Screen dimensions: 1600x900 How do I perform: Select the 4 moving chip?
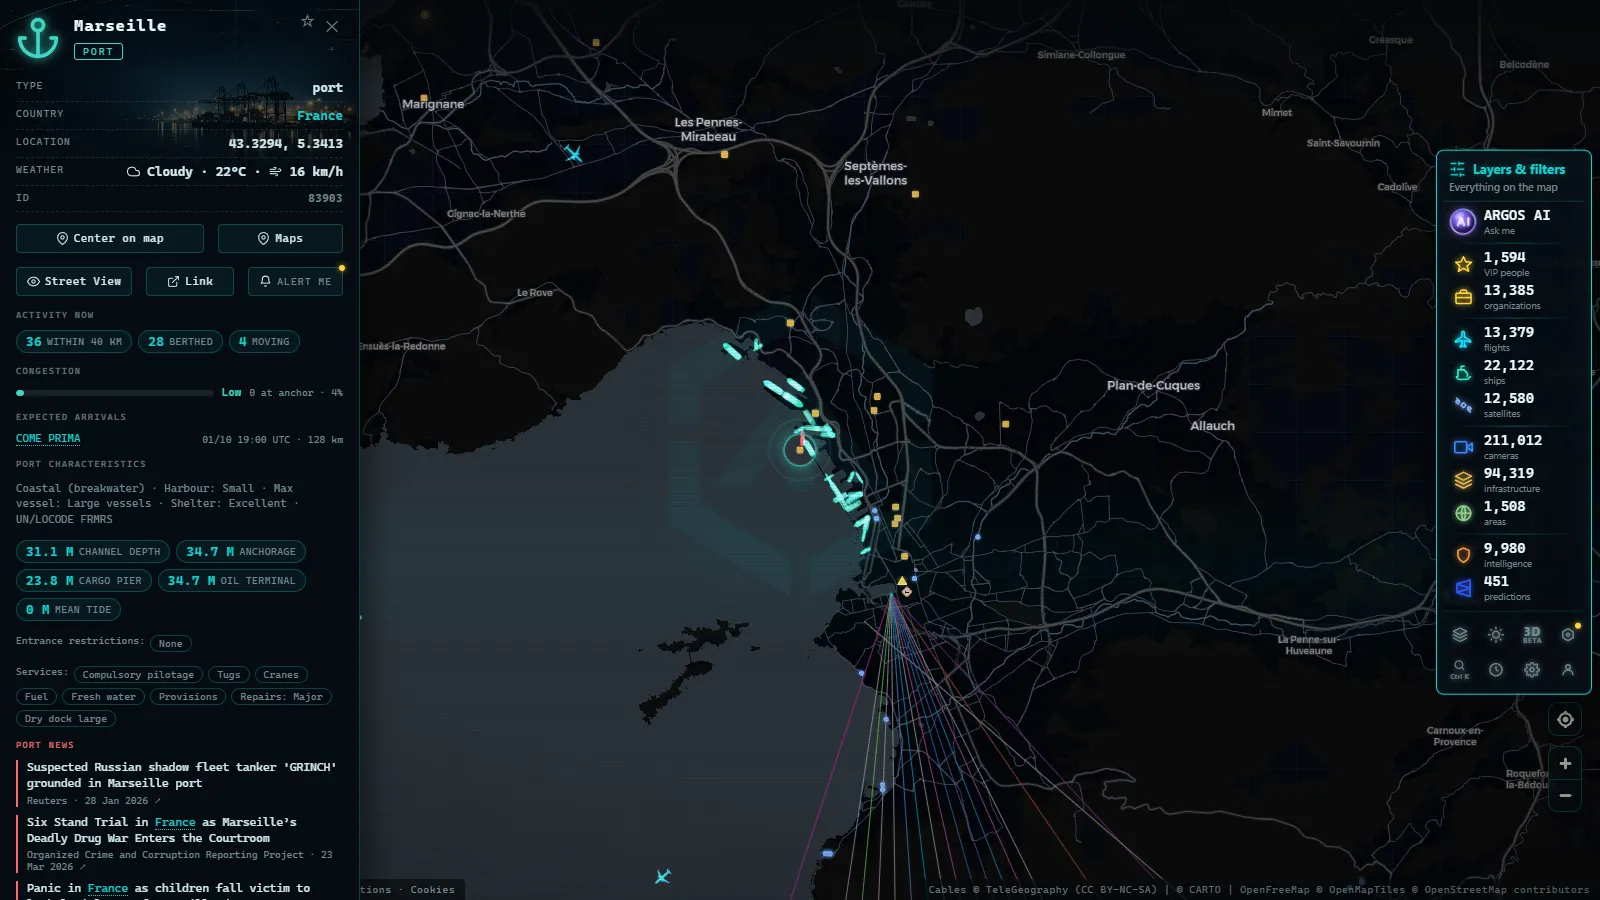pos(264,342)
